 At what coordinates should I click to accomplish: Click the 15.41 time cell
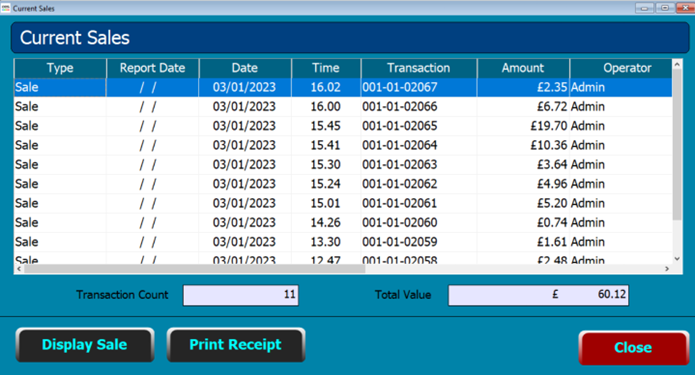point(325,145)
